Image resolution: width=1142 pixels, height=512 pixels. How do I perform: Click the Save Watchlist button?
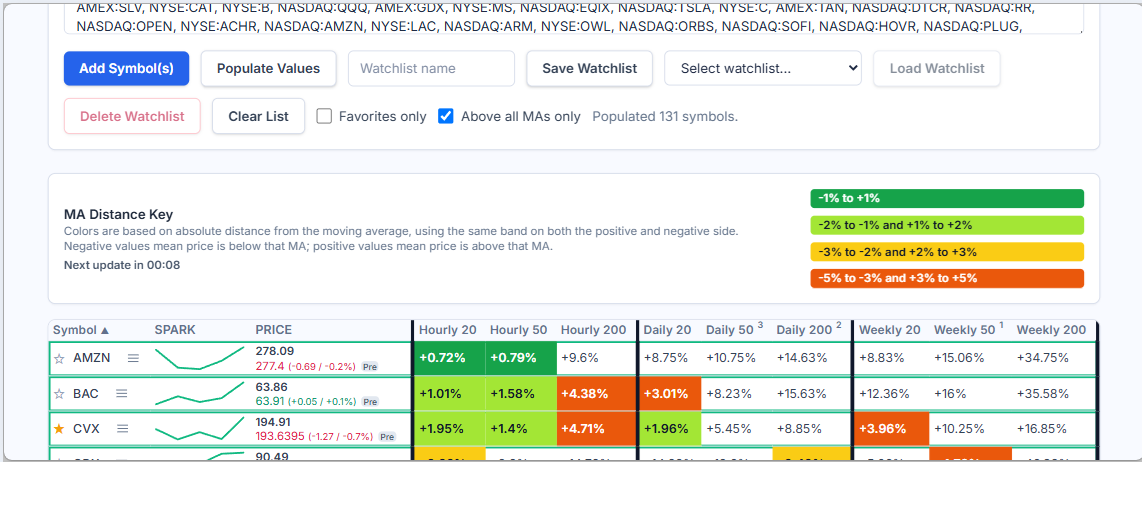click(x=589, y=68)
